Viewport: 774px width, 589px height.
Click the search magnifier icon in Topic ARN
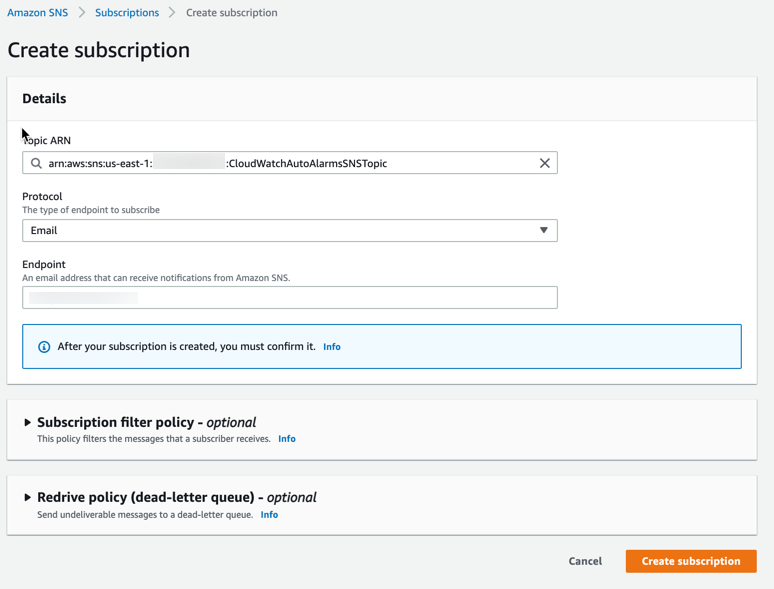click(36, 163)
